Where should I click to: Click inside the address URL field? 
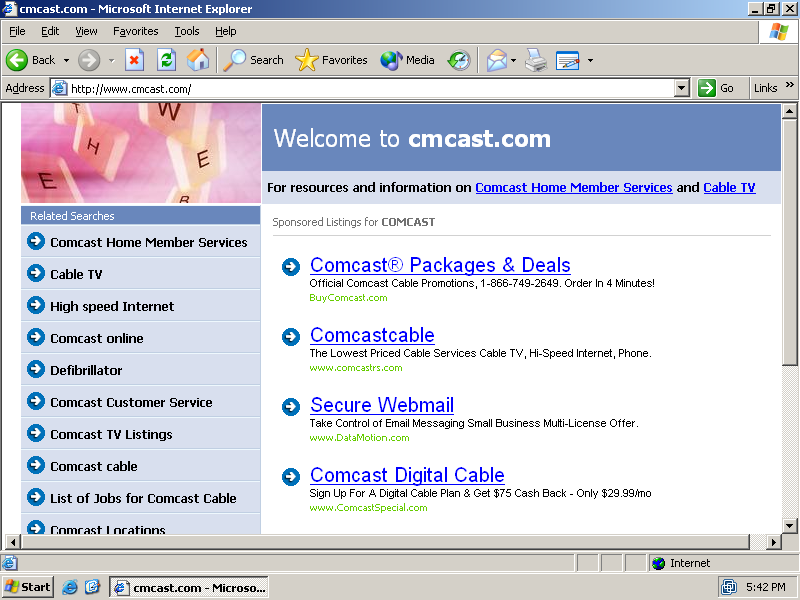[x=370, y=89]
